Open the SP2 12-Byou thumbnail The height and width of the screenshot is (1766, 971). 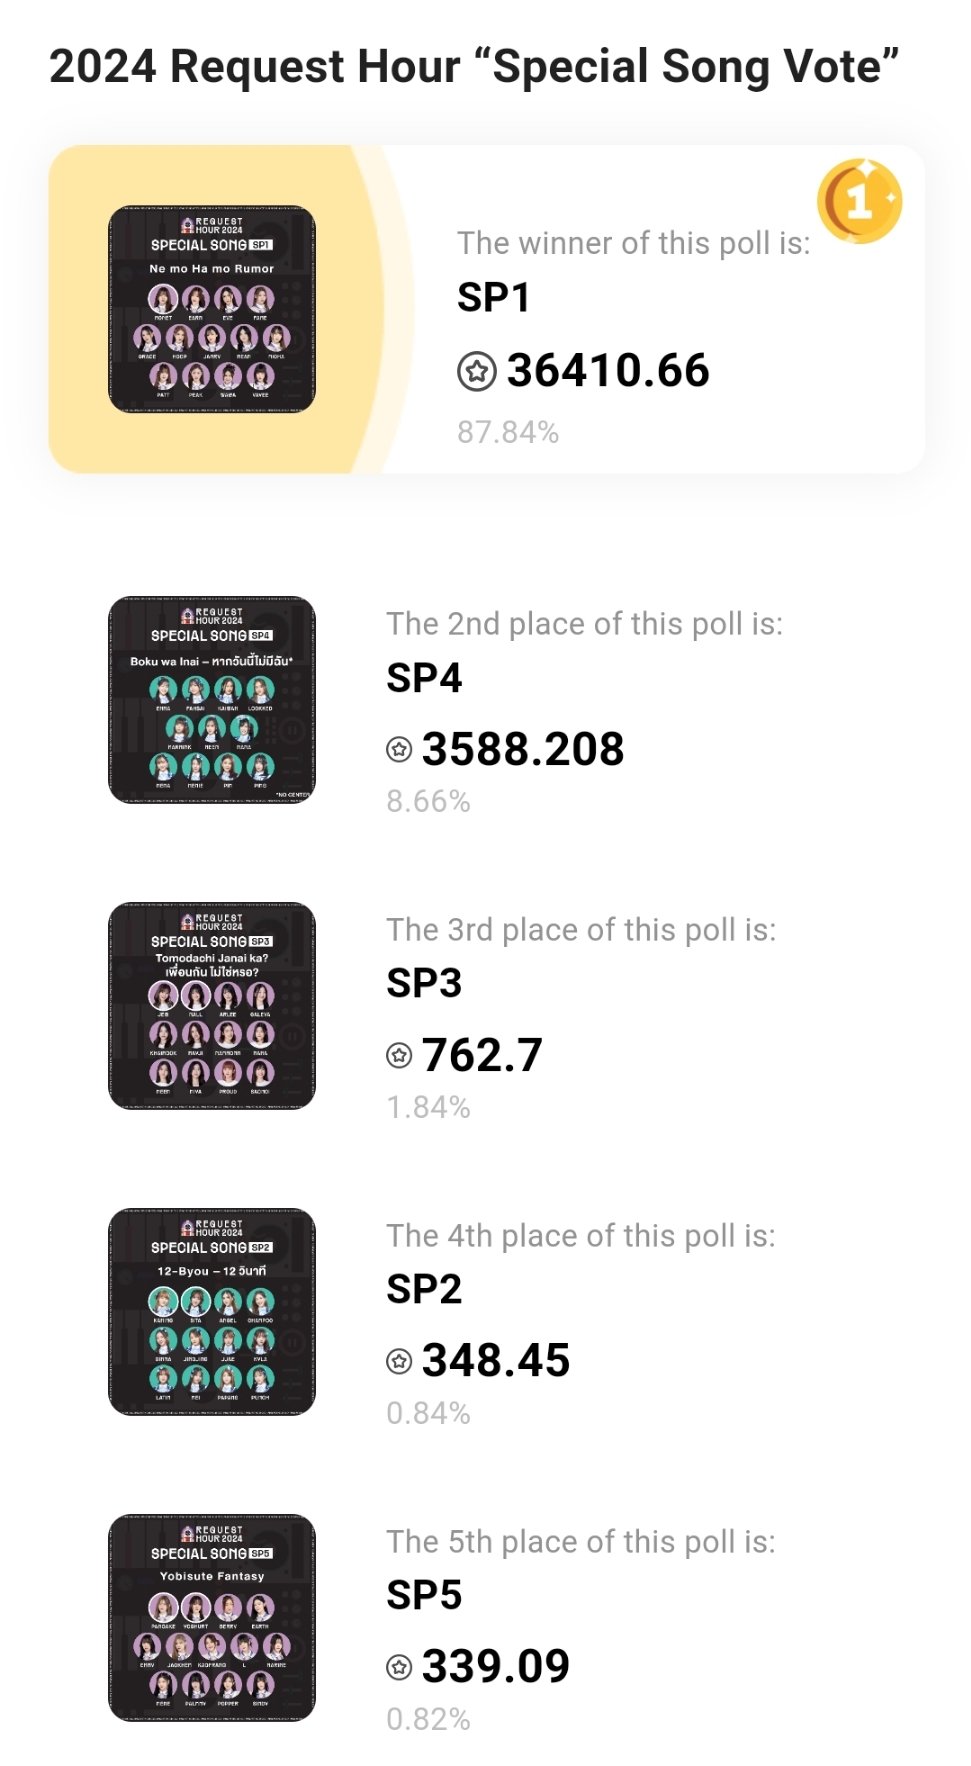click(212, 1312)
